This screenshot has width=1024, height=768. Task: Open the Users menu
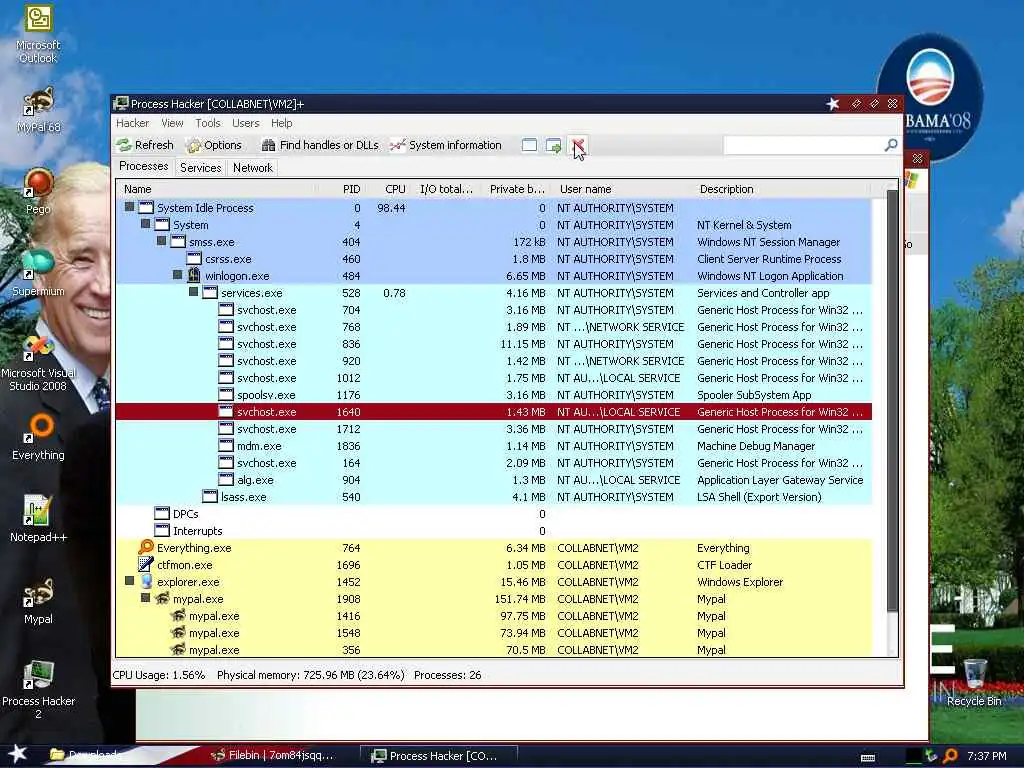[x=246, y=123]
